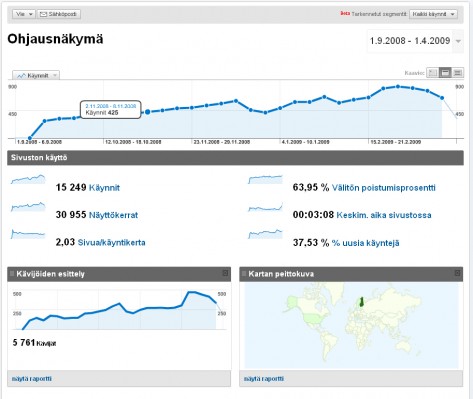Open the Kaikki käynnit segment dropdown
This screenshot has height=399, width=473.
[x=433, y=14]
